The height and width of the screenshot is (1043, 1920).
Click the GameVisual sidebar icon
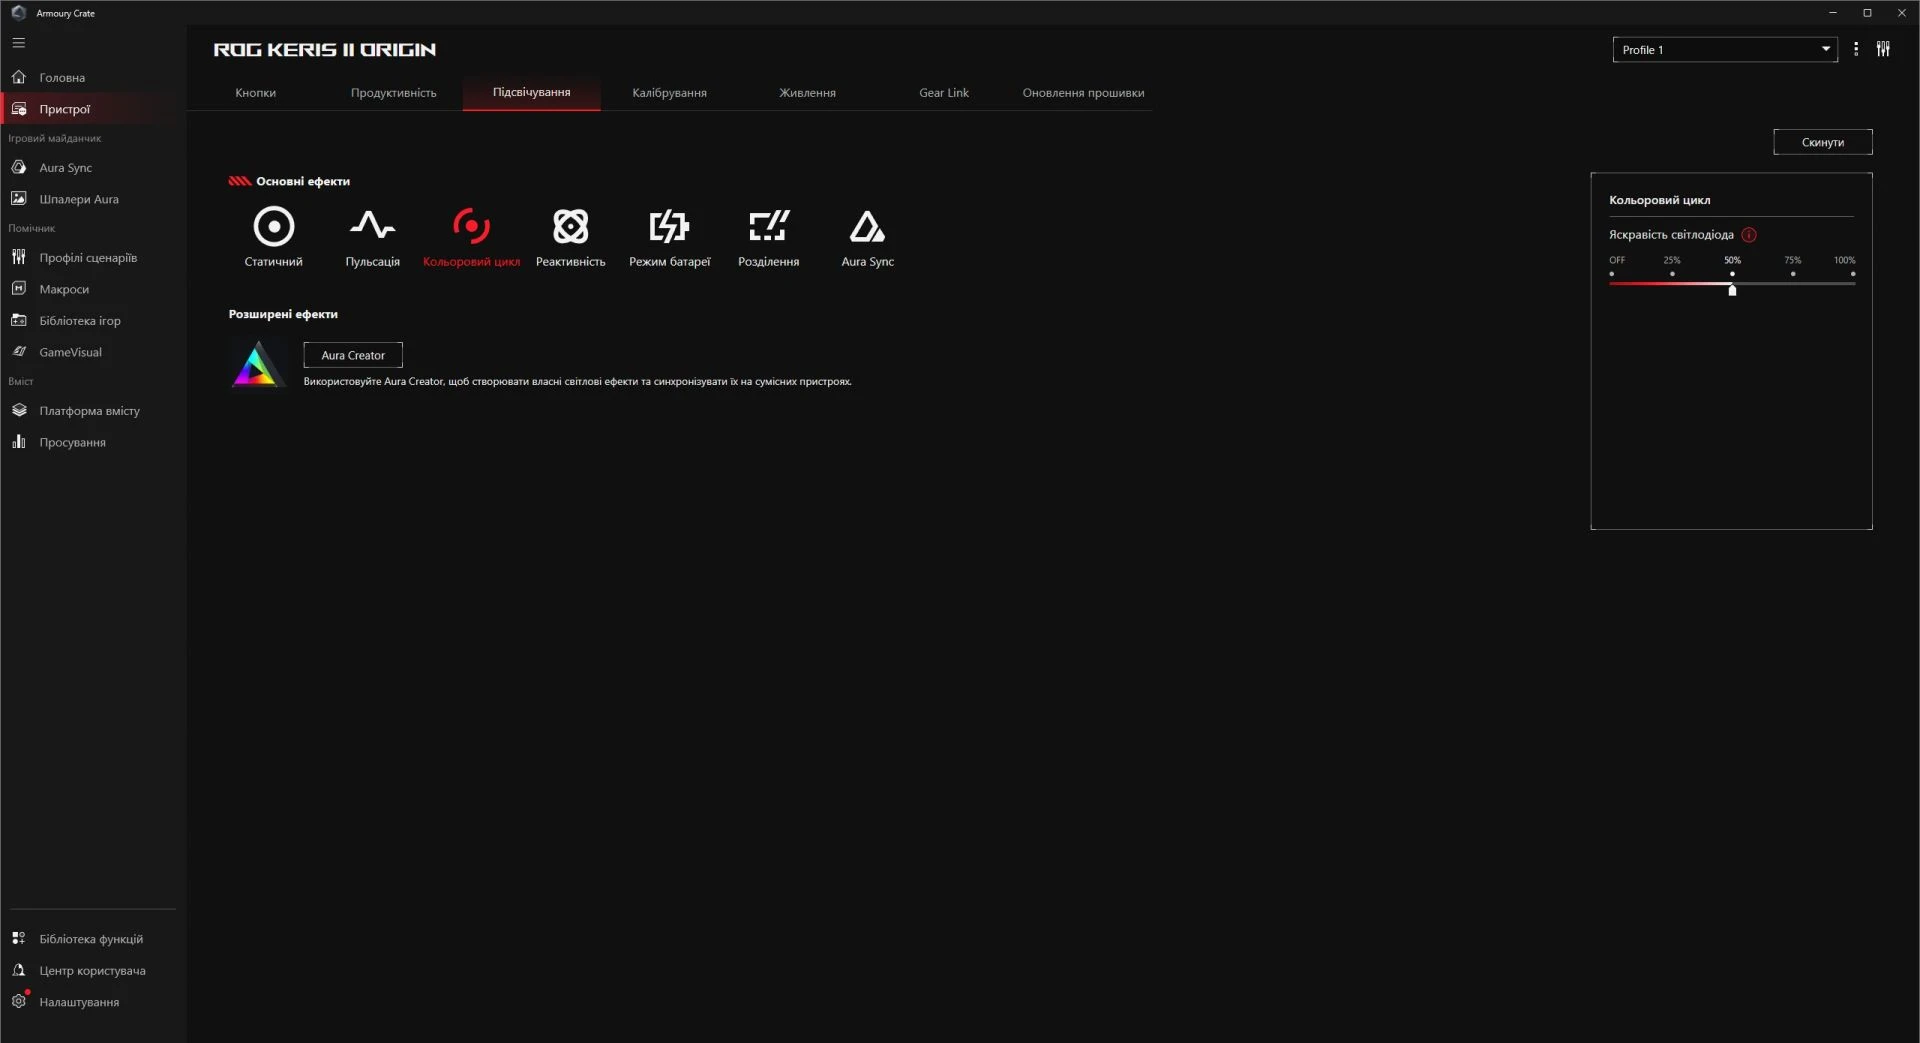(x=19, y=351)
